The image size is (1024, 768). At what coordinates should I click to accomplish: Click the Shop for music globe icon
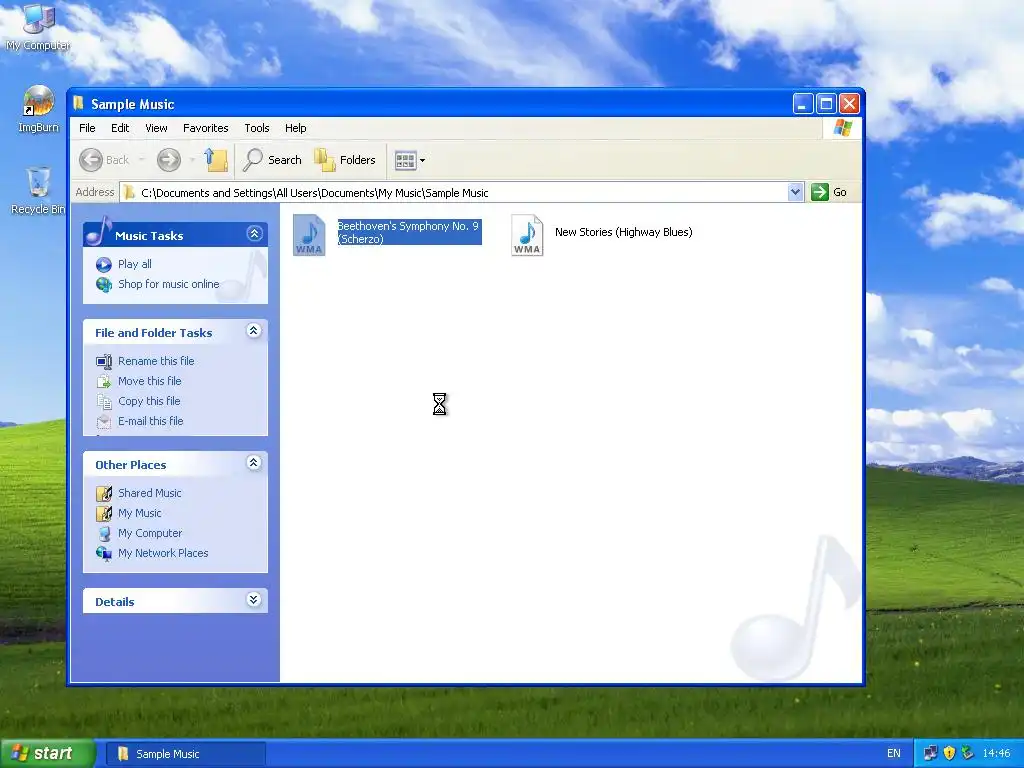pos(104,285)
